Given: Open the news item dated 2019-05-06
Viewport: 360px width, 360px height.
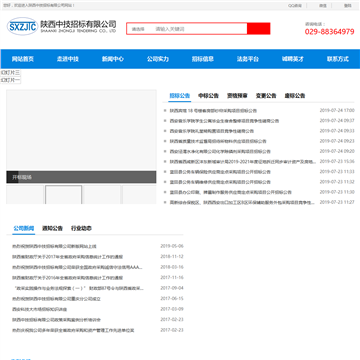Looking at the screenshot, I should point(54,246).
